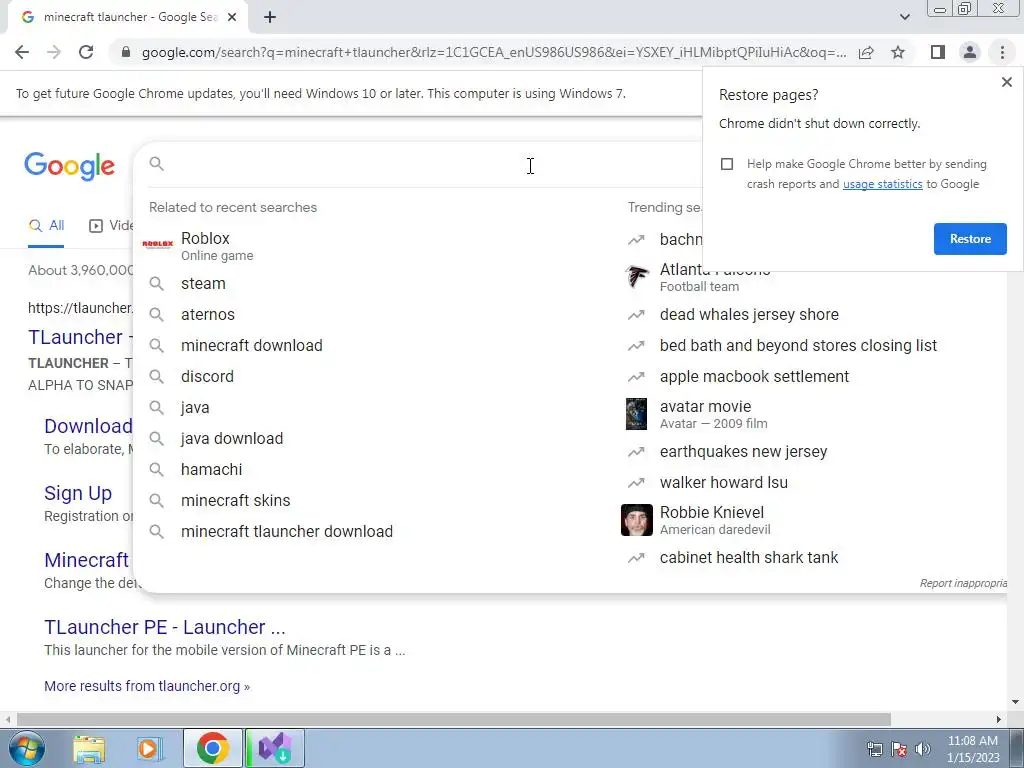
Task: Choose the 'minecraft skins' suggestion
Action: click(379, 500)
